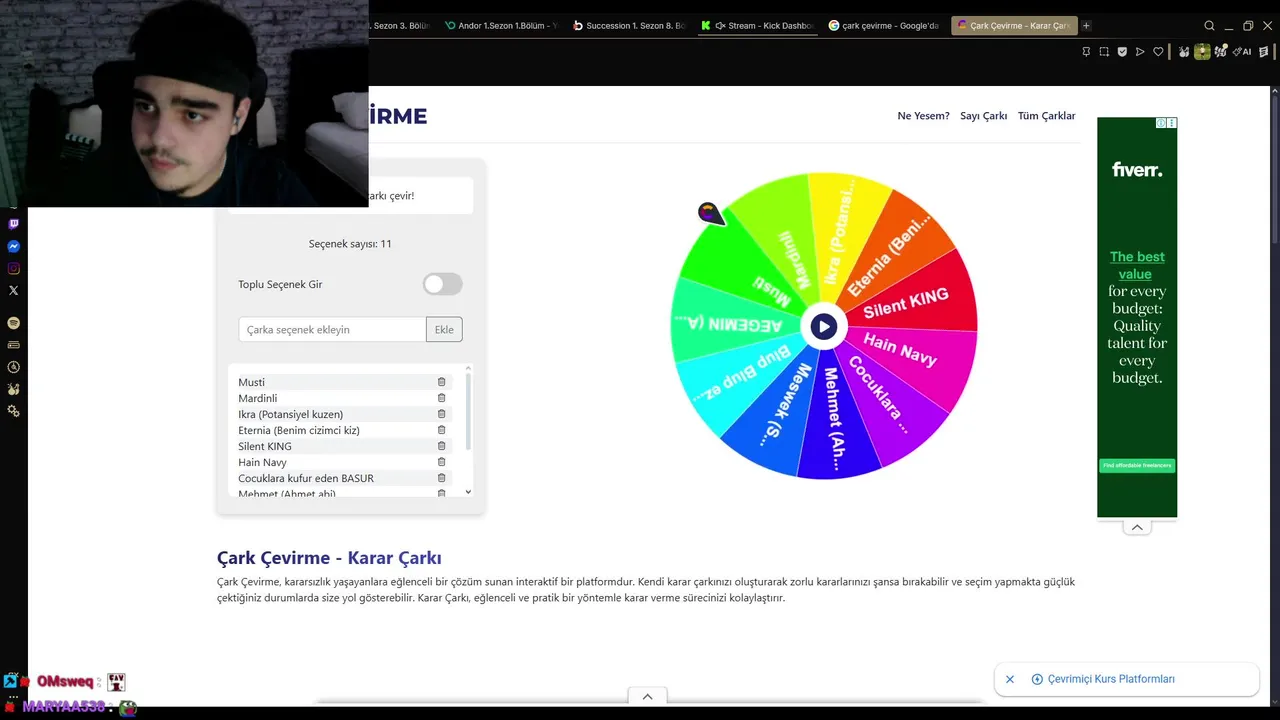Click the options list scroll-up arrow
The image size is (1280, 720).
click(468, 369)
